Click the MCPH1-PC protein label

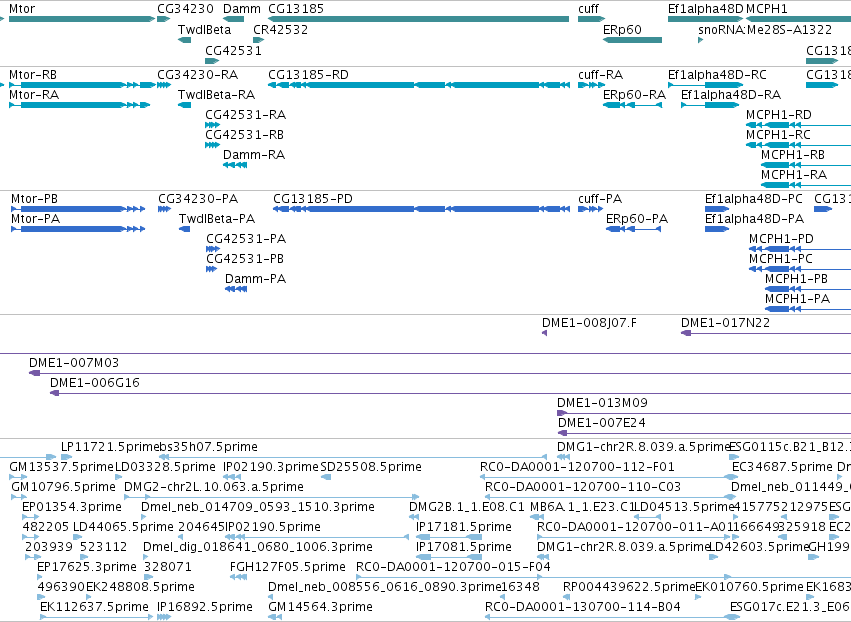(x=780, y=259)
